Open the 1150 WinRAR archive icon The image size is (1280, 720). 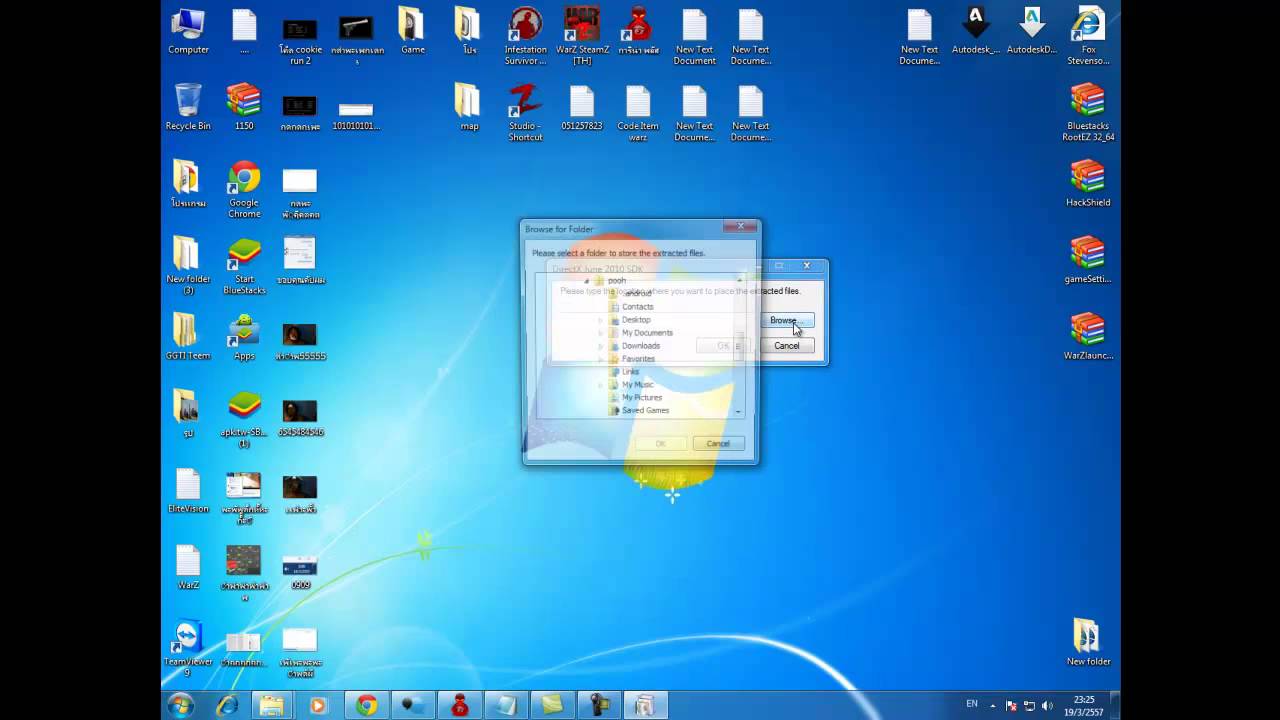coord(244,108)
